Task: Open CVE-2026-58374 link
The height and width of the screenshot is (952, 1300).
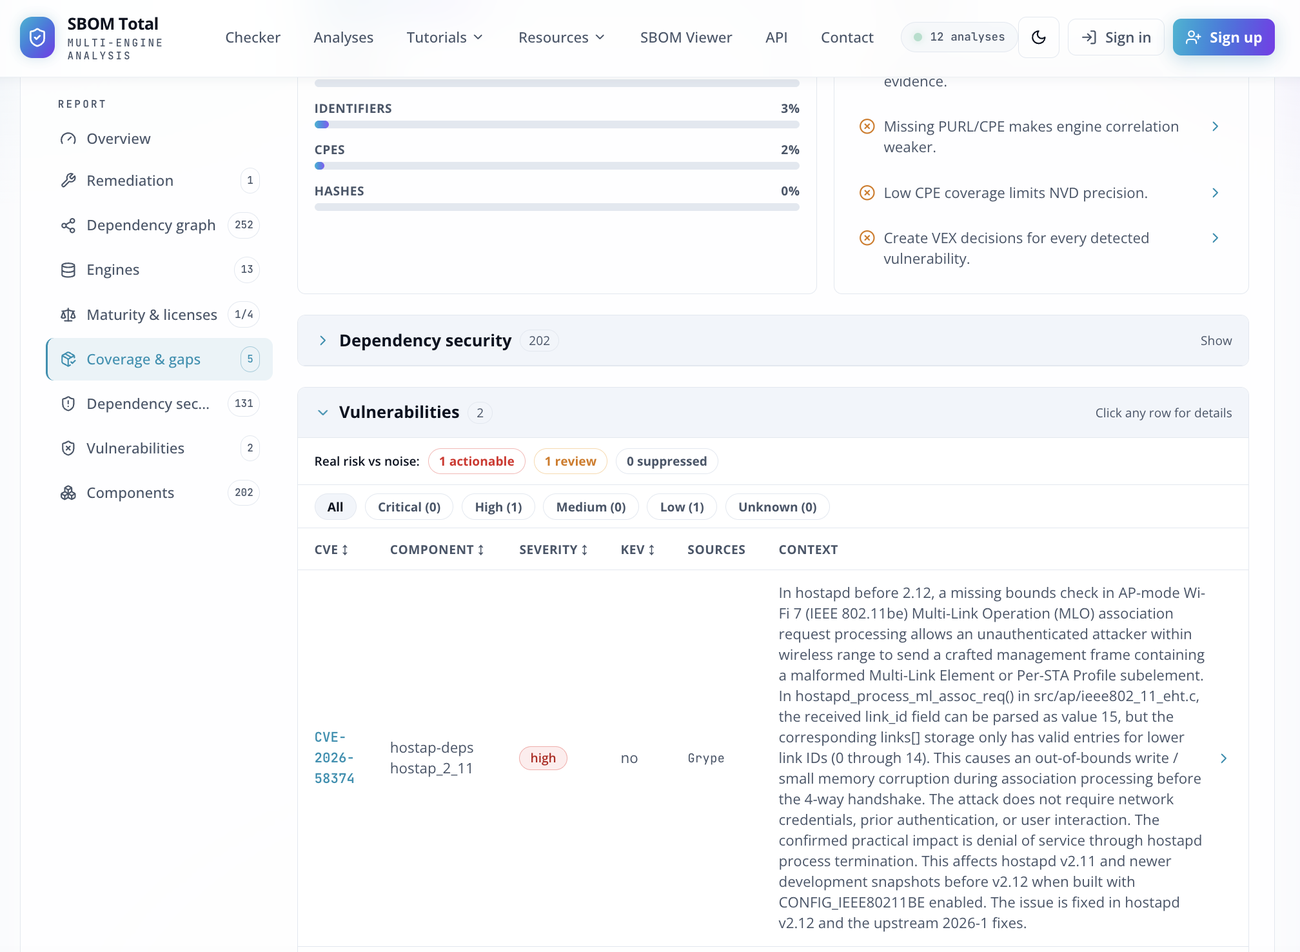Action: (334, 758)
